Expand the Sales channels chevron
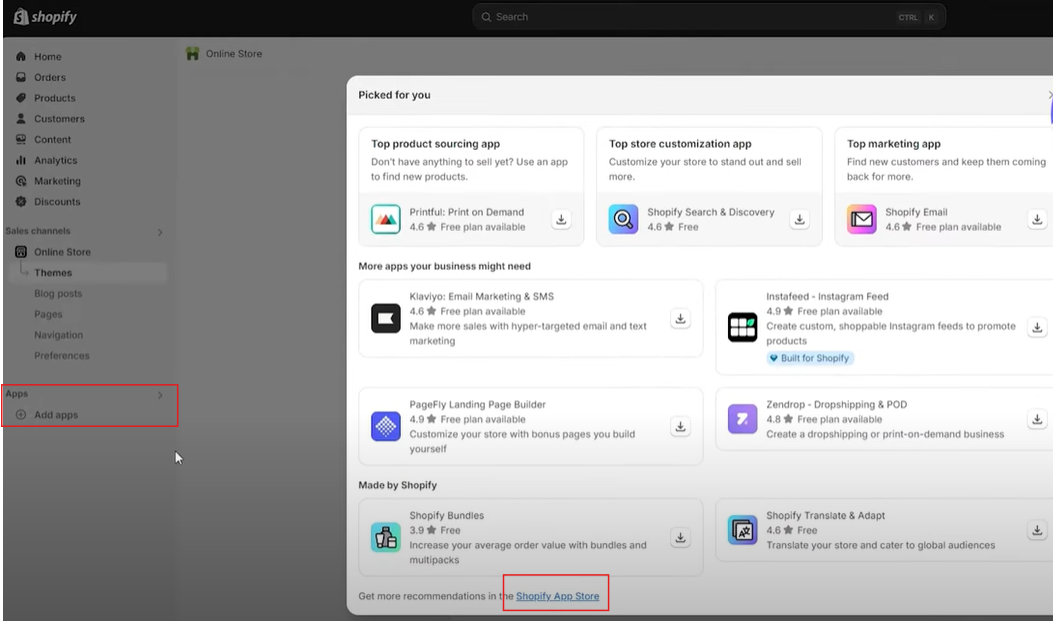This screenshot has height=621, width=1053. 160,232
